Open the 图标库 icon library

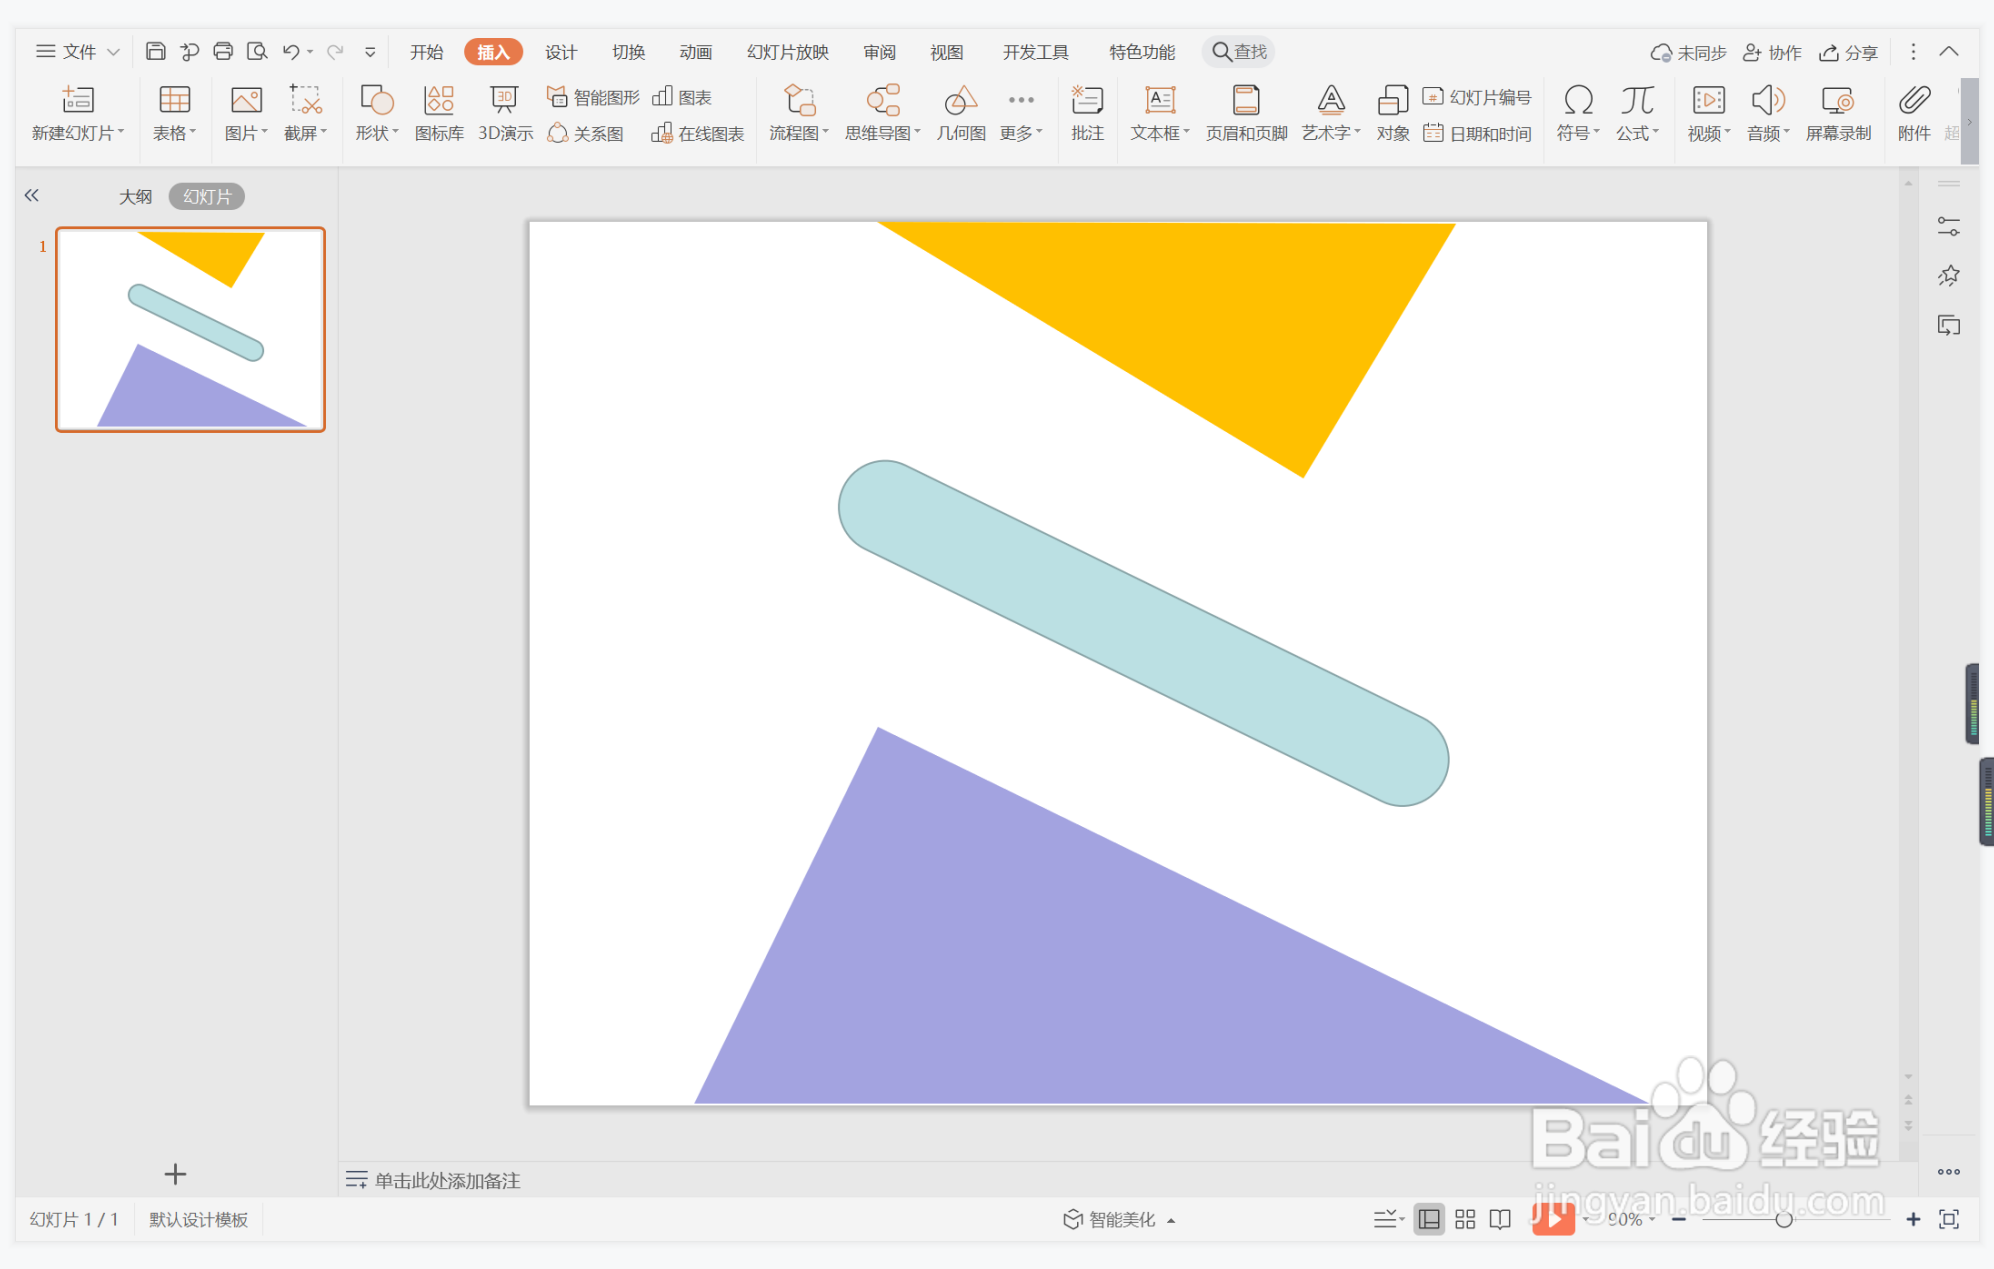pos(439,112)
